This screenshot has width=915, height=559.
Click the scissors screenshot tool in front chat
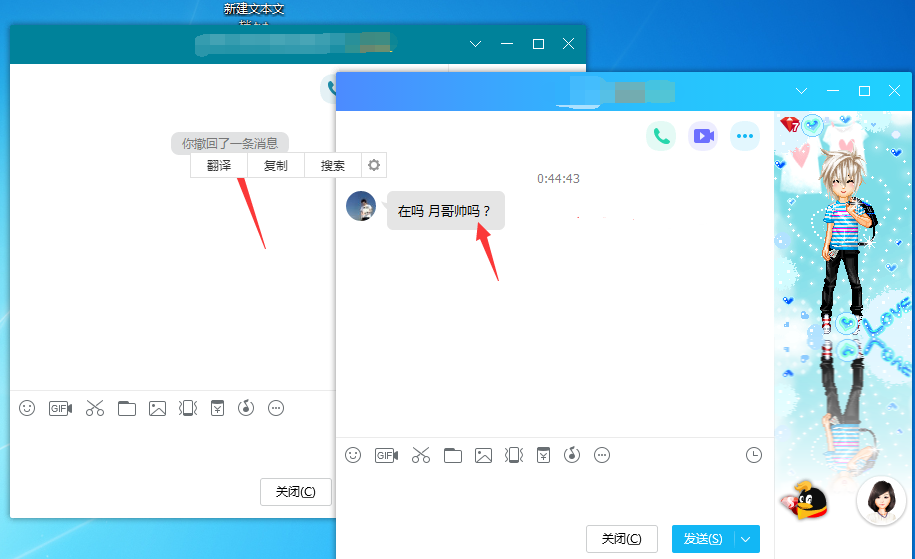pos(421,455)
